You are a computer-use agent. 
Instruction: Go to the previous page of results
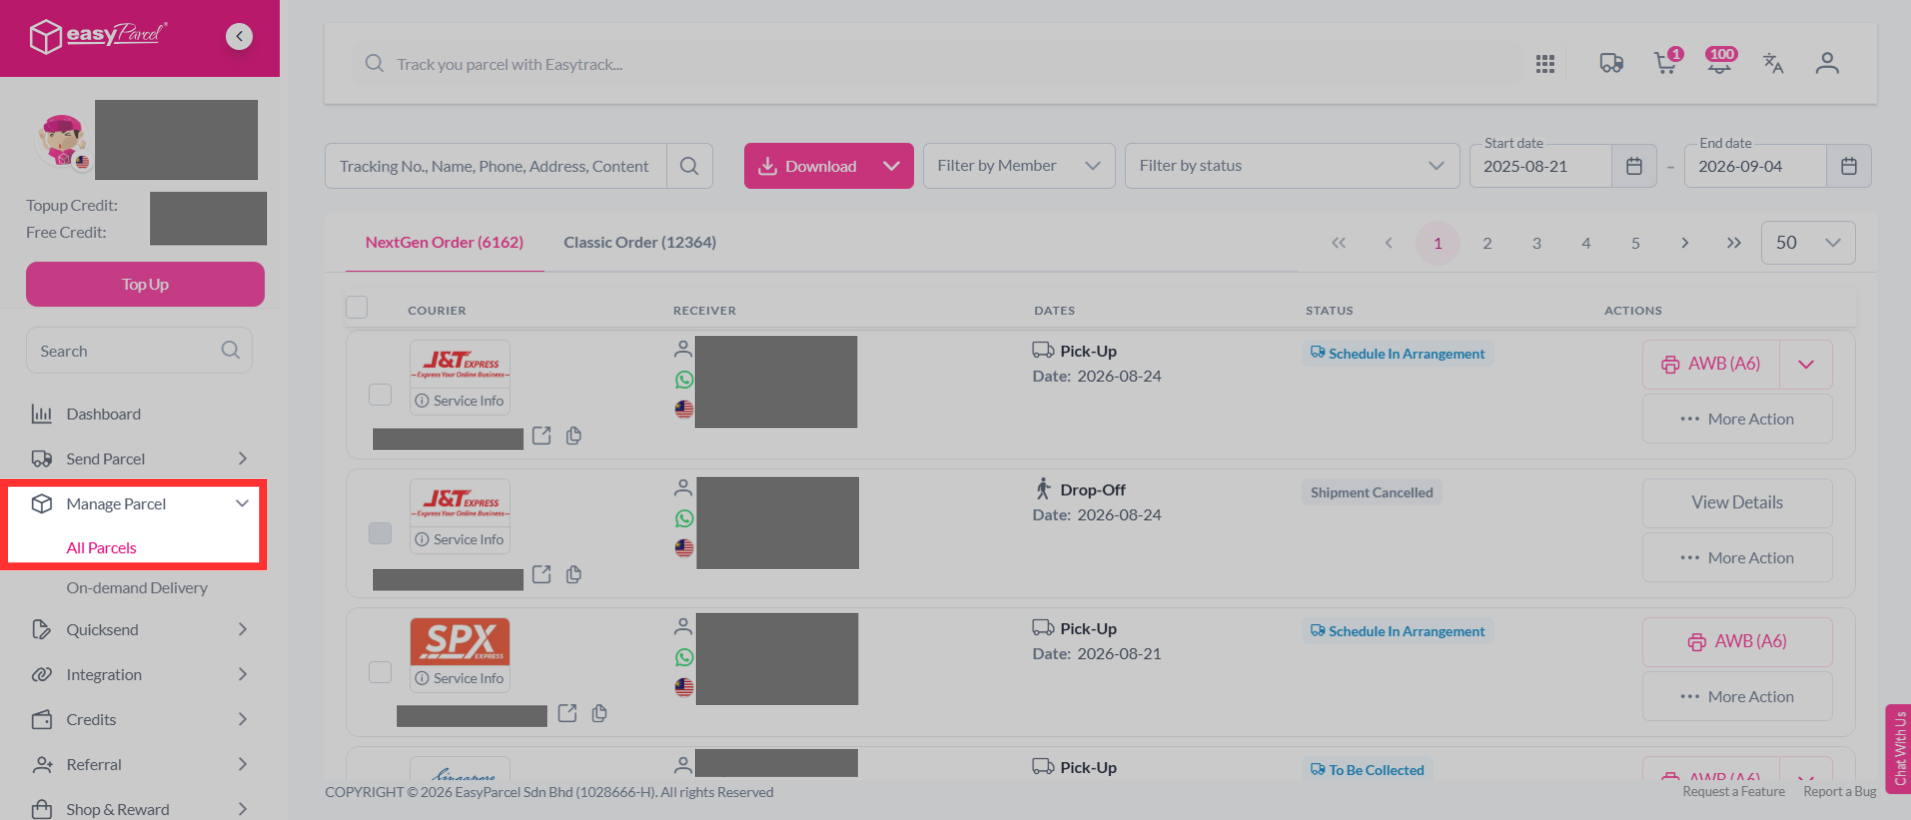(1388, 243)
